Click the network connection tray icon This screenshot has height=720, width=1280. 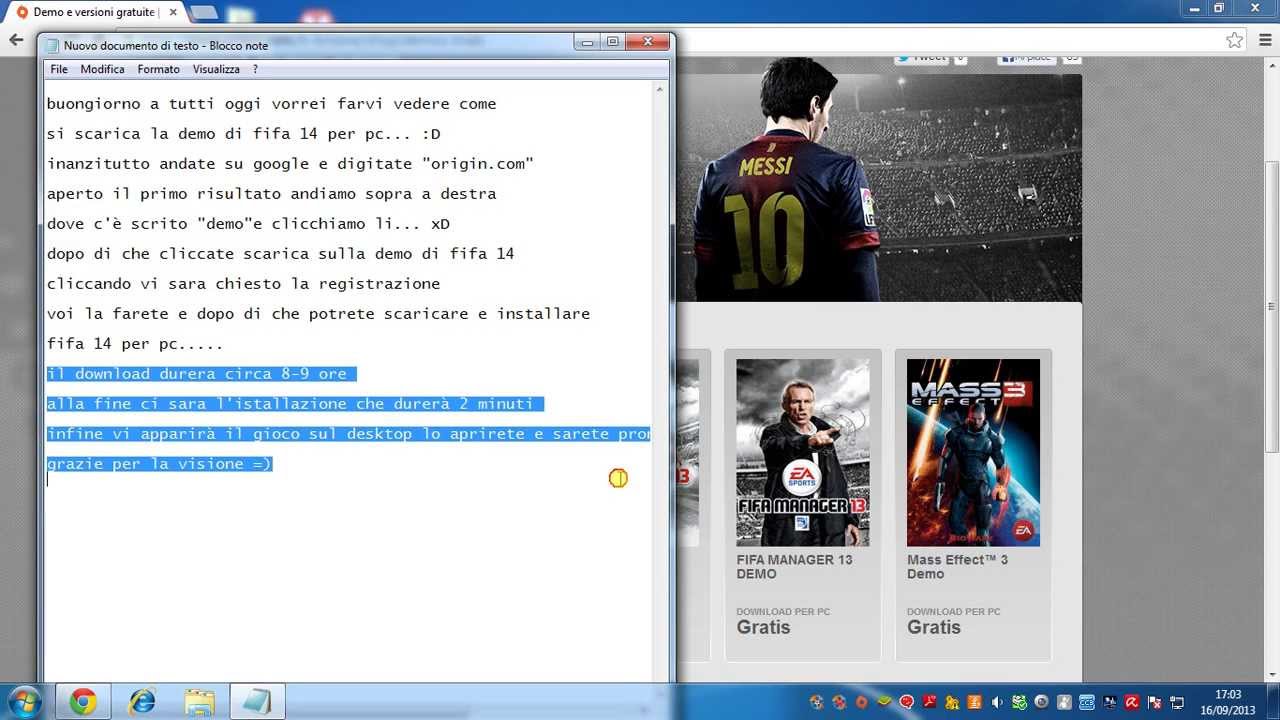tap(1177, 702)
